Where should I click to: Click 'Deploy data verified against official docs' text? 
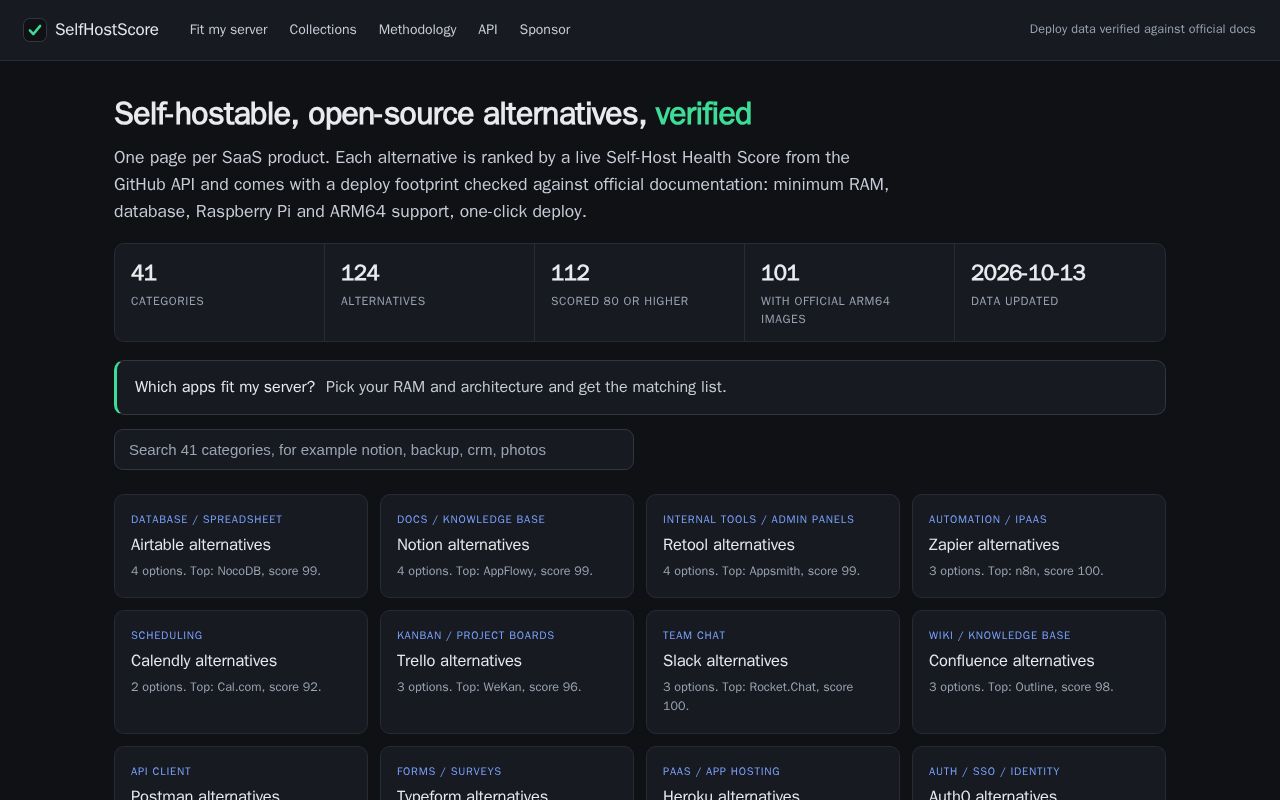(1142, 29)
